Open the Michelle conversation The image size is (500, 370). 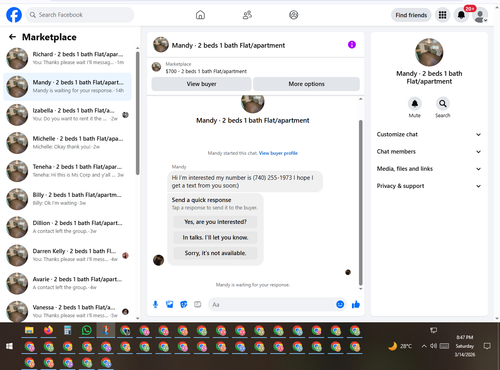click(x=67, y=143)
